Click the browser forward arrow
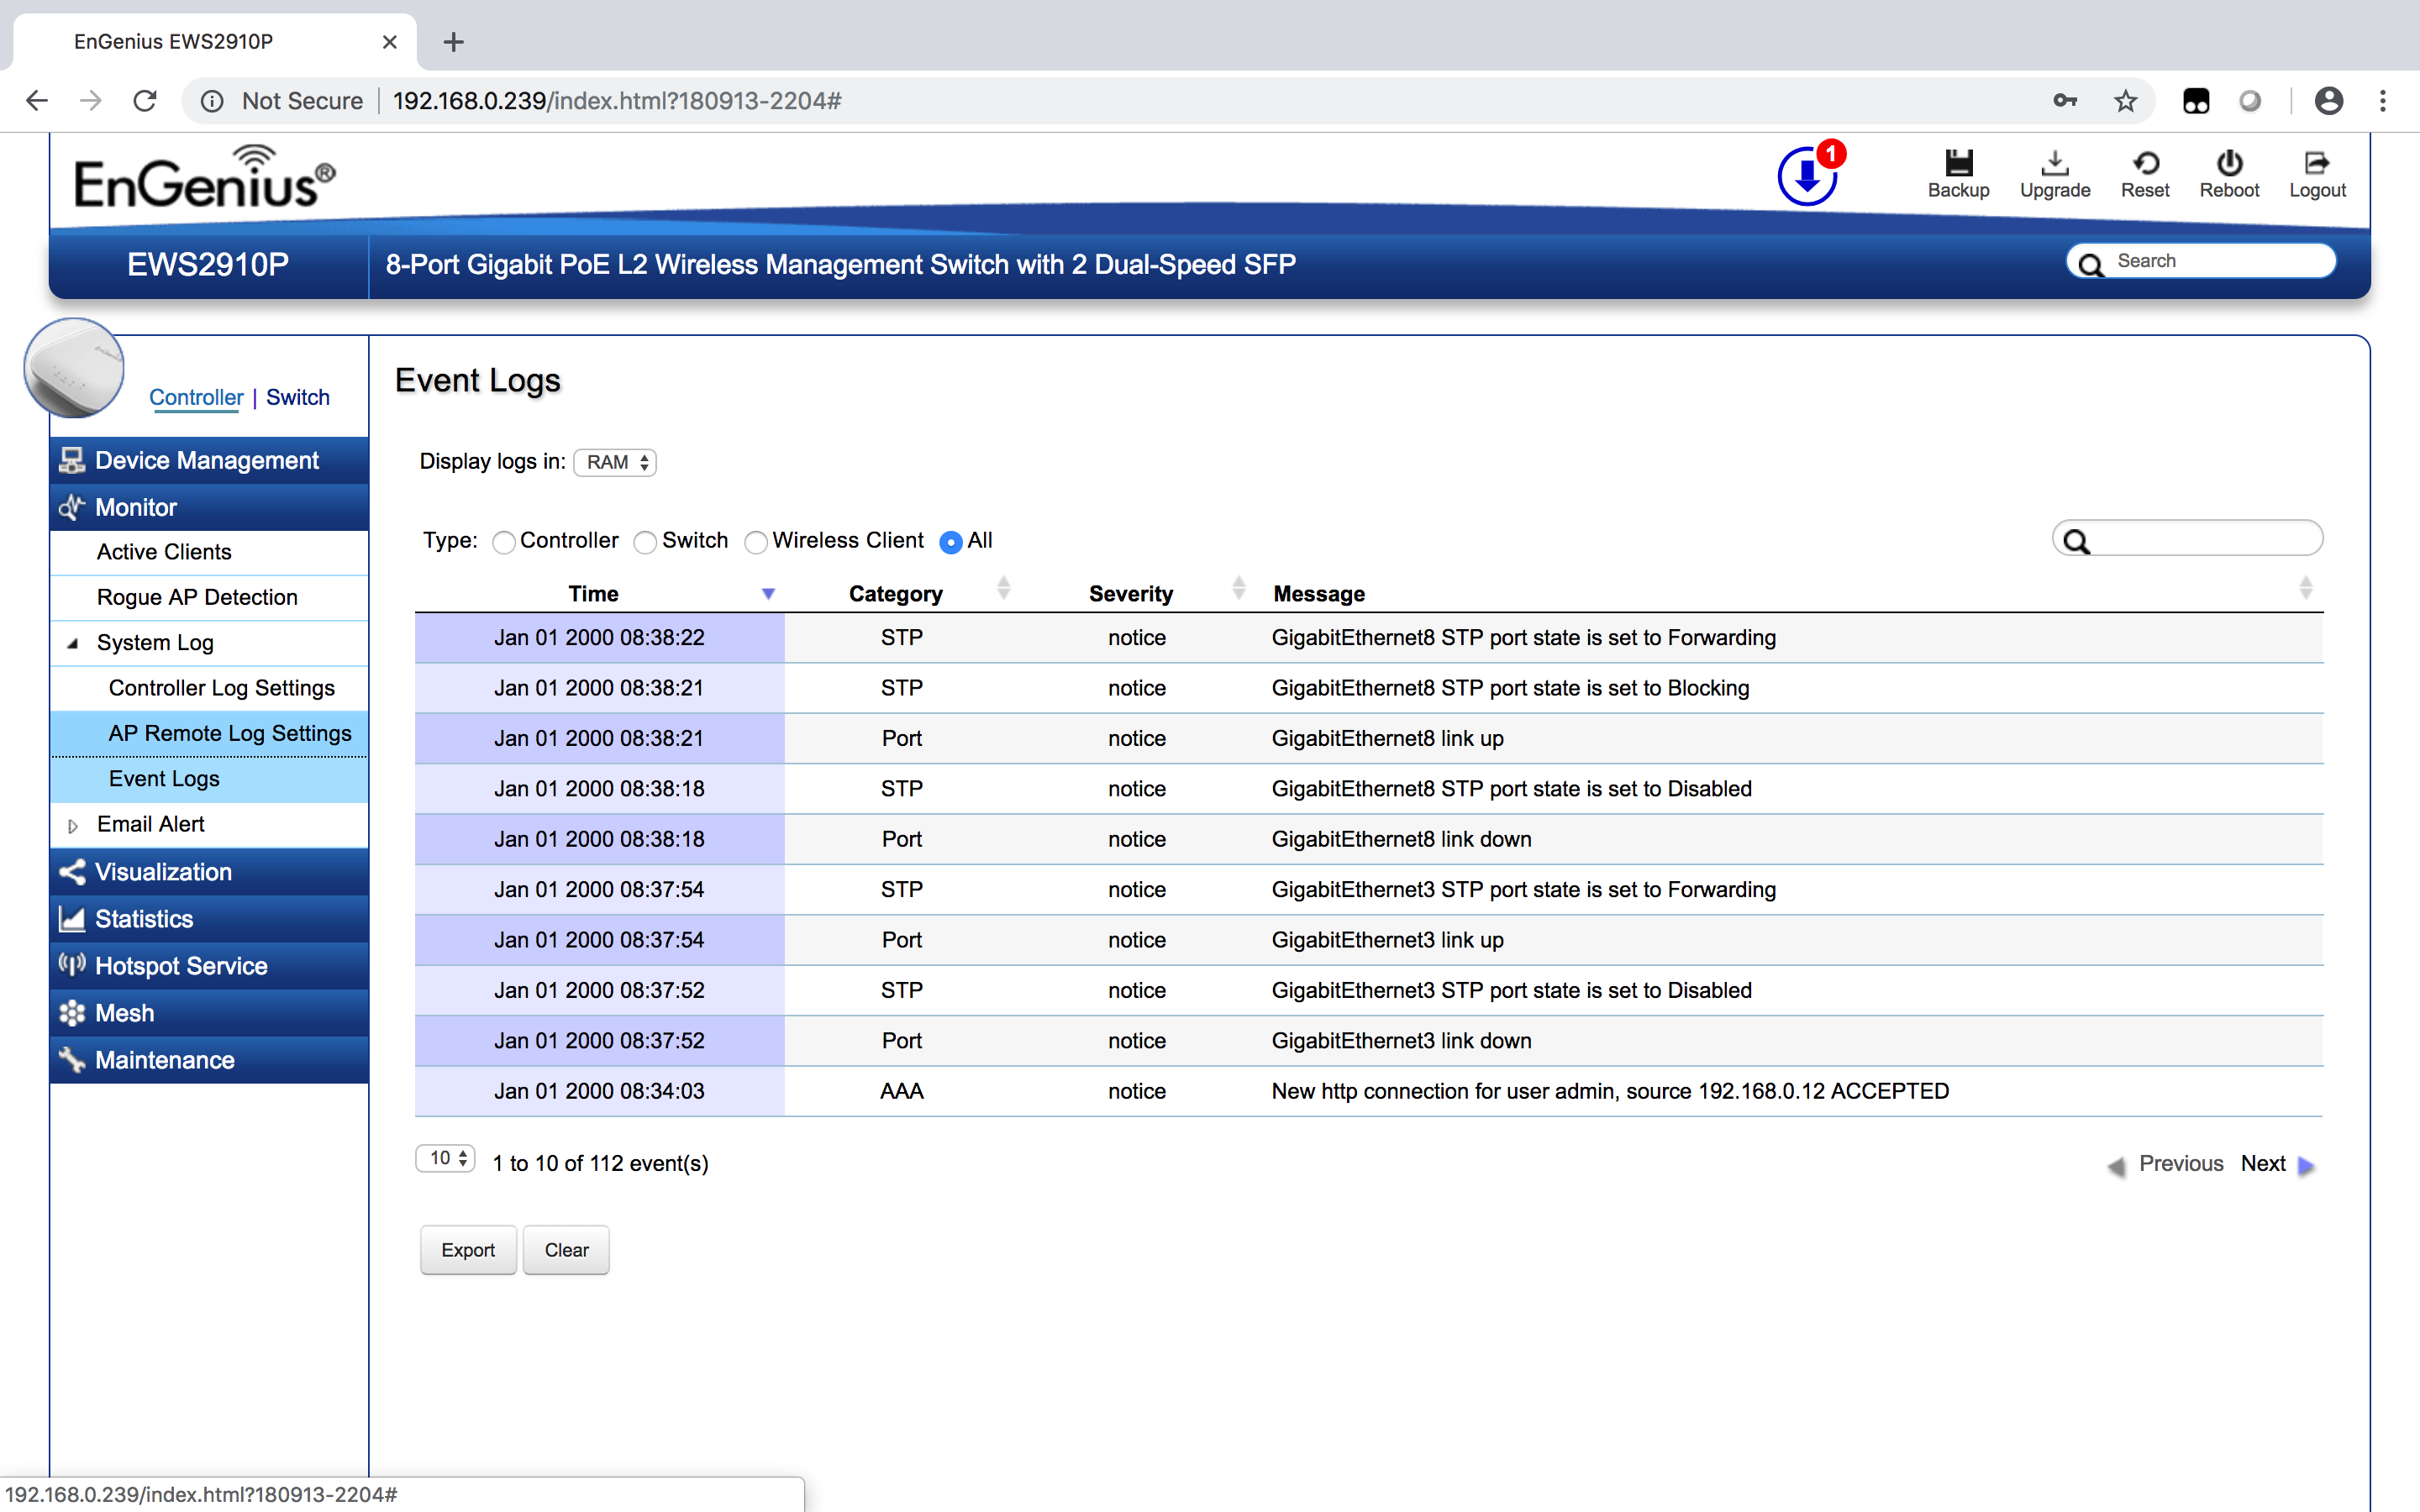Screen dimensions: 2420x1512 91,101
